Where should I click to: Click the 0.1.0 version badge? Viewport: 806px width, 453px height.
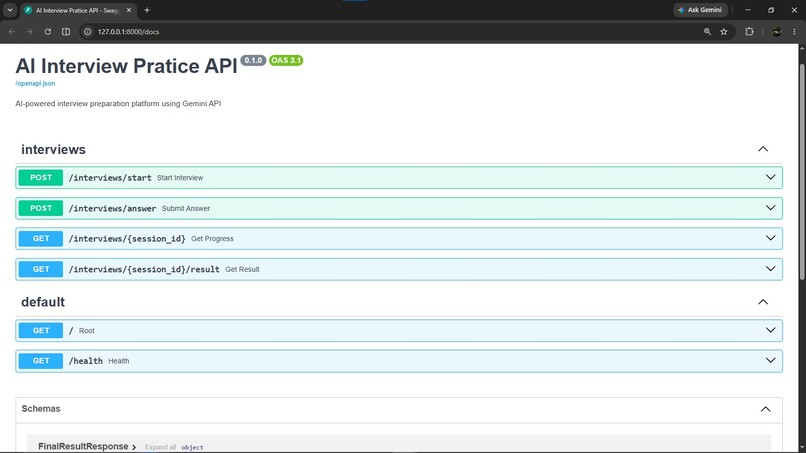(253, 61)
